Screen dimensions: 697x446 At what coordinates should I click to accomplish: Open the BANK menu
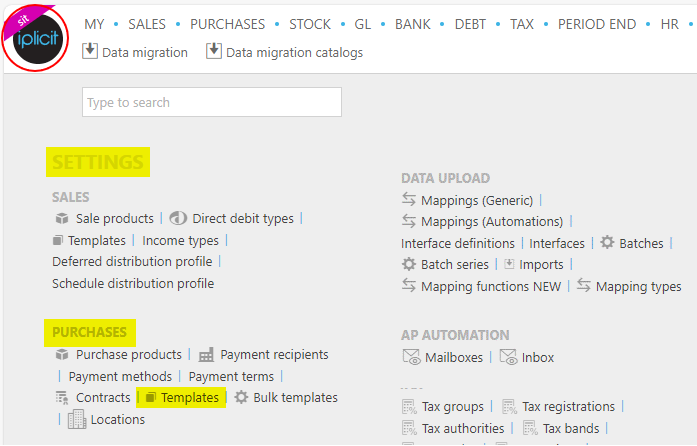click(x=413, y=24)
